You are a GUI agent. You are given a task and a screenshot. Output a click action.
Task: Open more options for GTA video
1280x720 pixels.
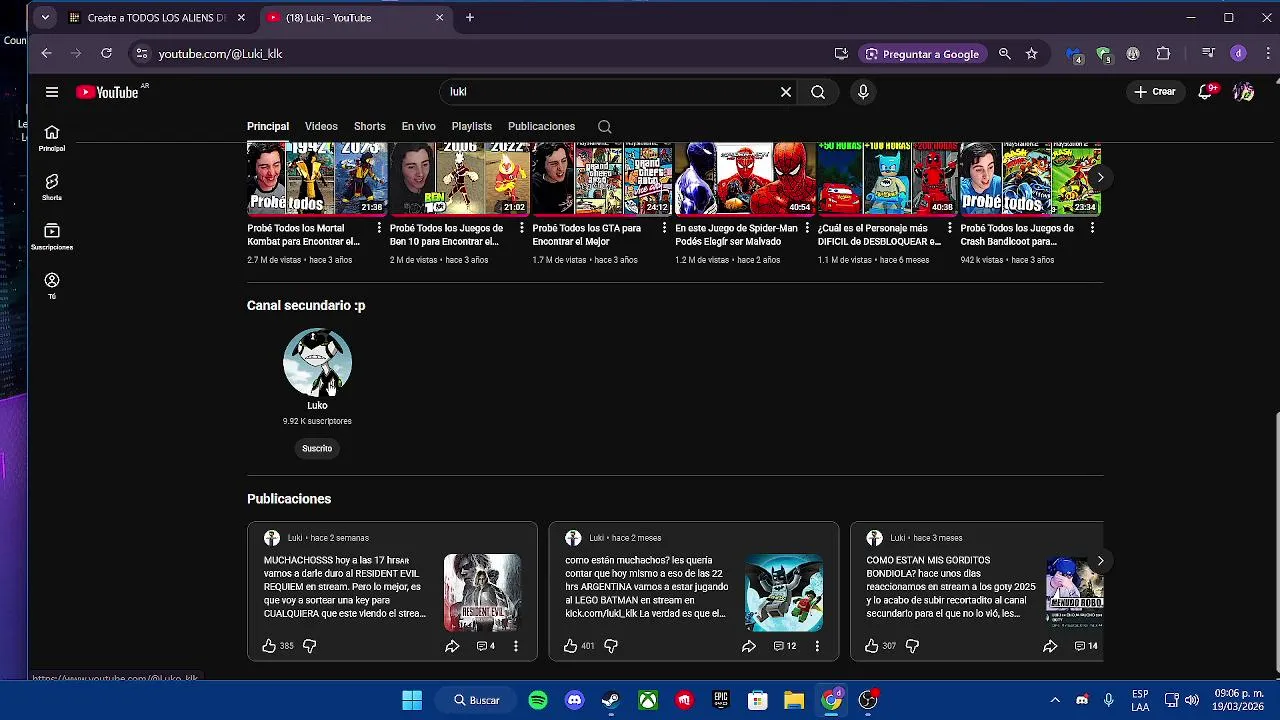664,228
